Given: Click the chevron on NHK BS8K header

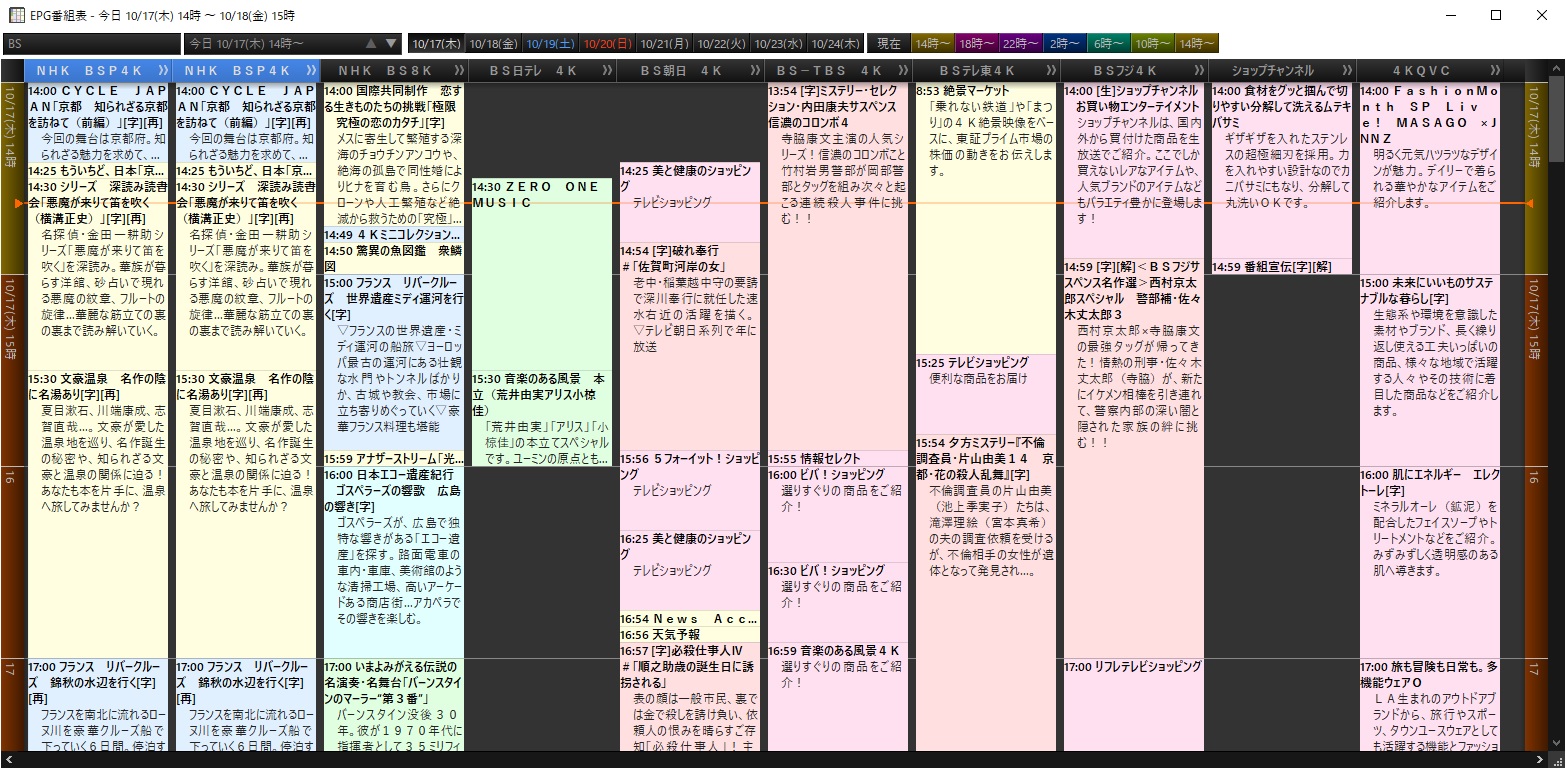Looking at the screenshot, I should (460, 71).
